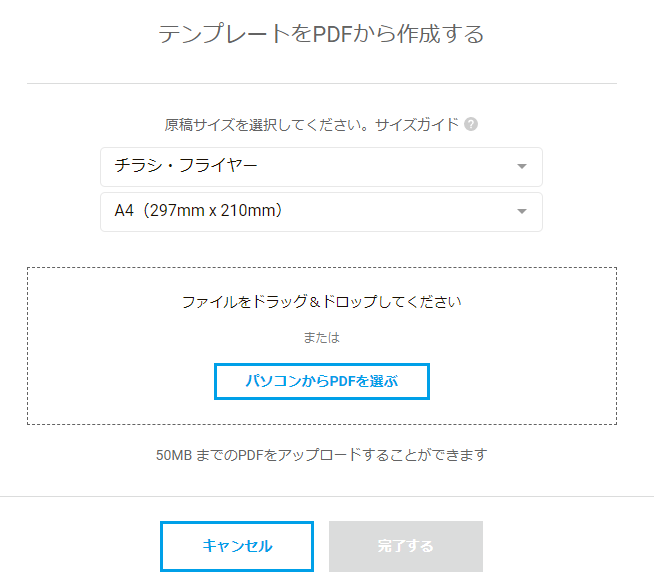Open the A4 (297mm x 210mm) size selector

coord(321,212)
